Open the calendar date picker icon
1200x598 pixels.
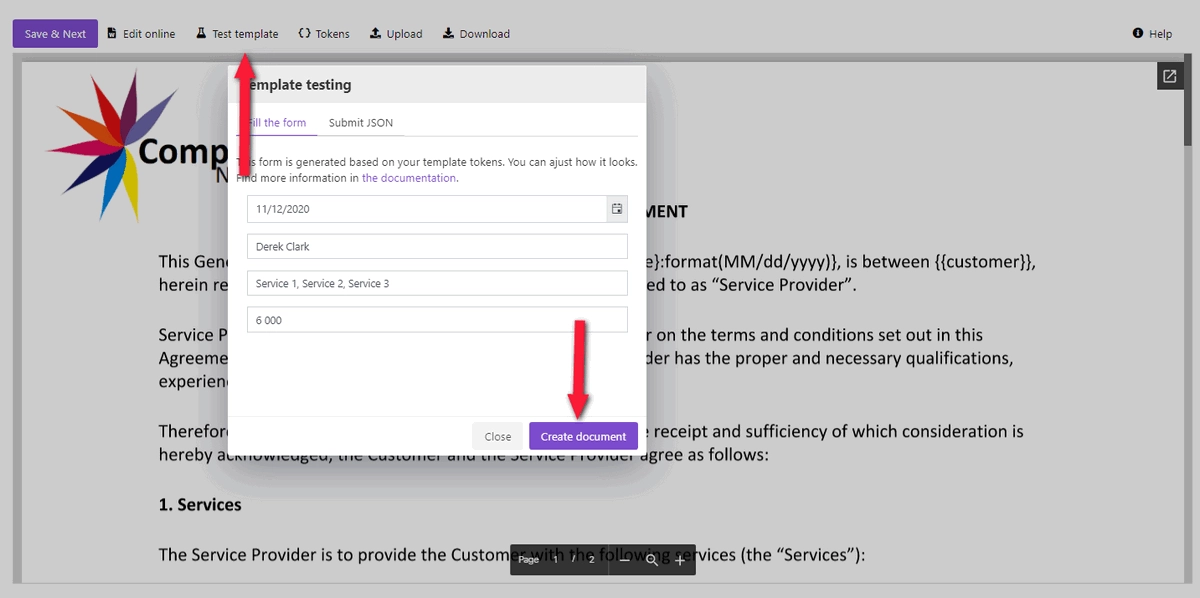[x=617, y=209]
